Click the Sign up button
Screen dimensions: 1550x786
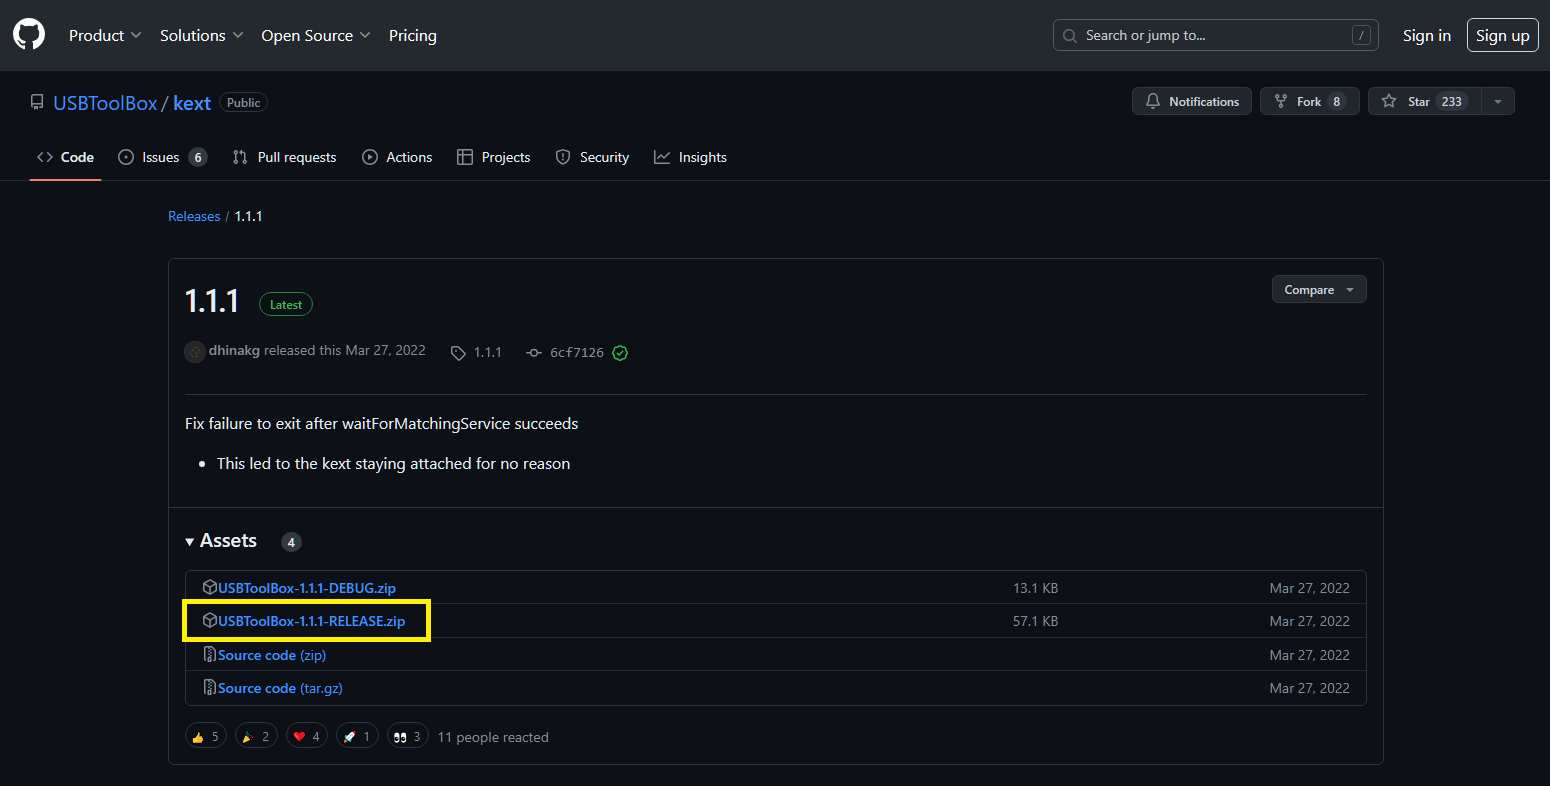click(1502, 35)
